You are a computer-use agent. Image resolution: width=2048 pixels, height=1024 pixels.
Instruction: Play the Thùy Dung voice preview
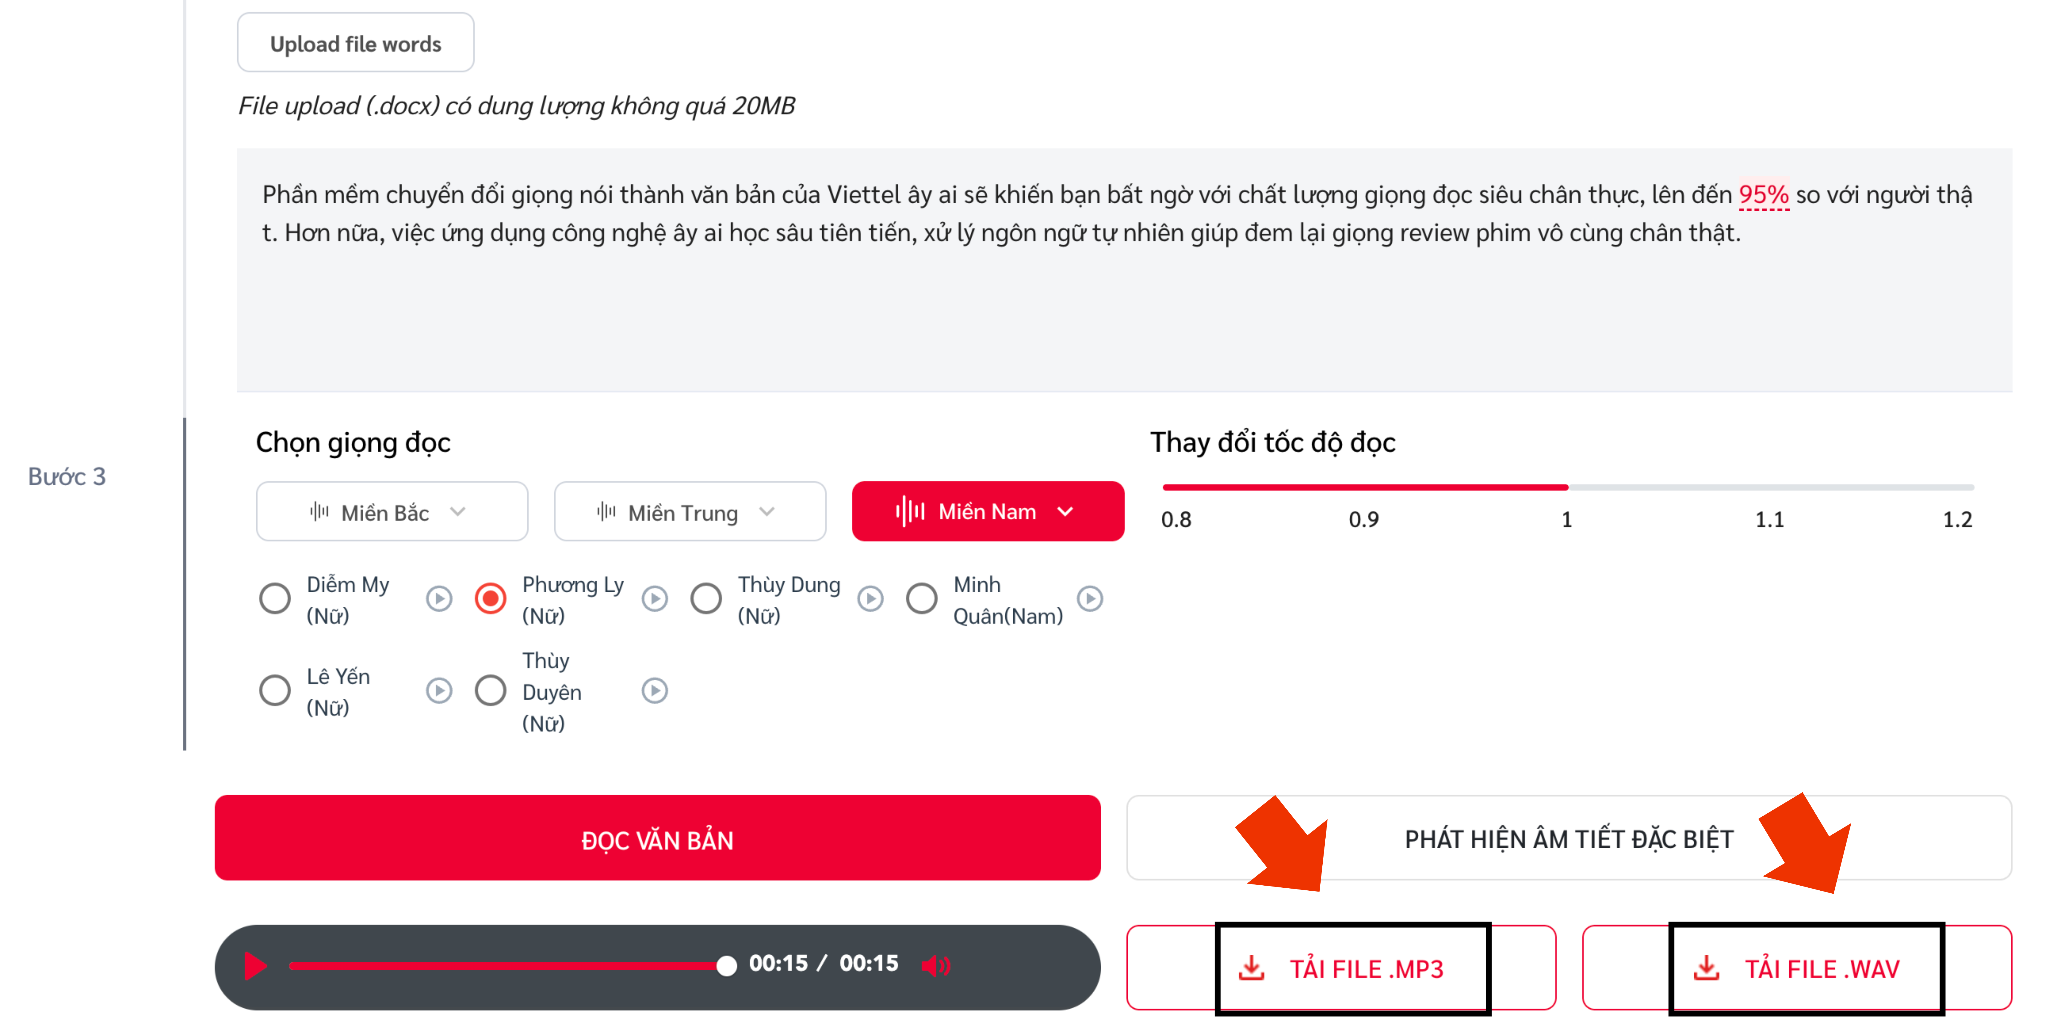[871, 599]
